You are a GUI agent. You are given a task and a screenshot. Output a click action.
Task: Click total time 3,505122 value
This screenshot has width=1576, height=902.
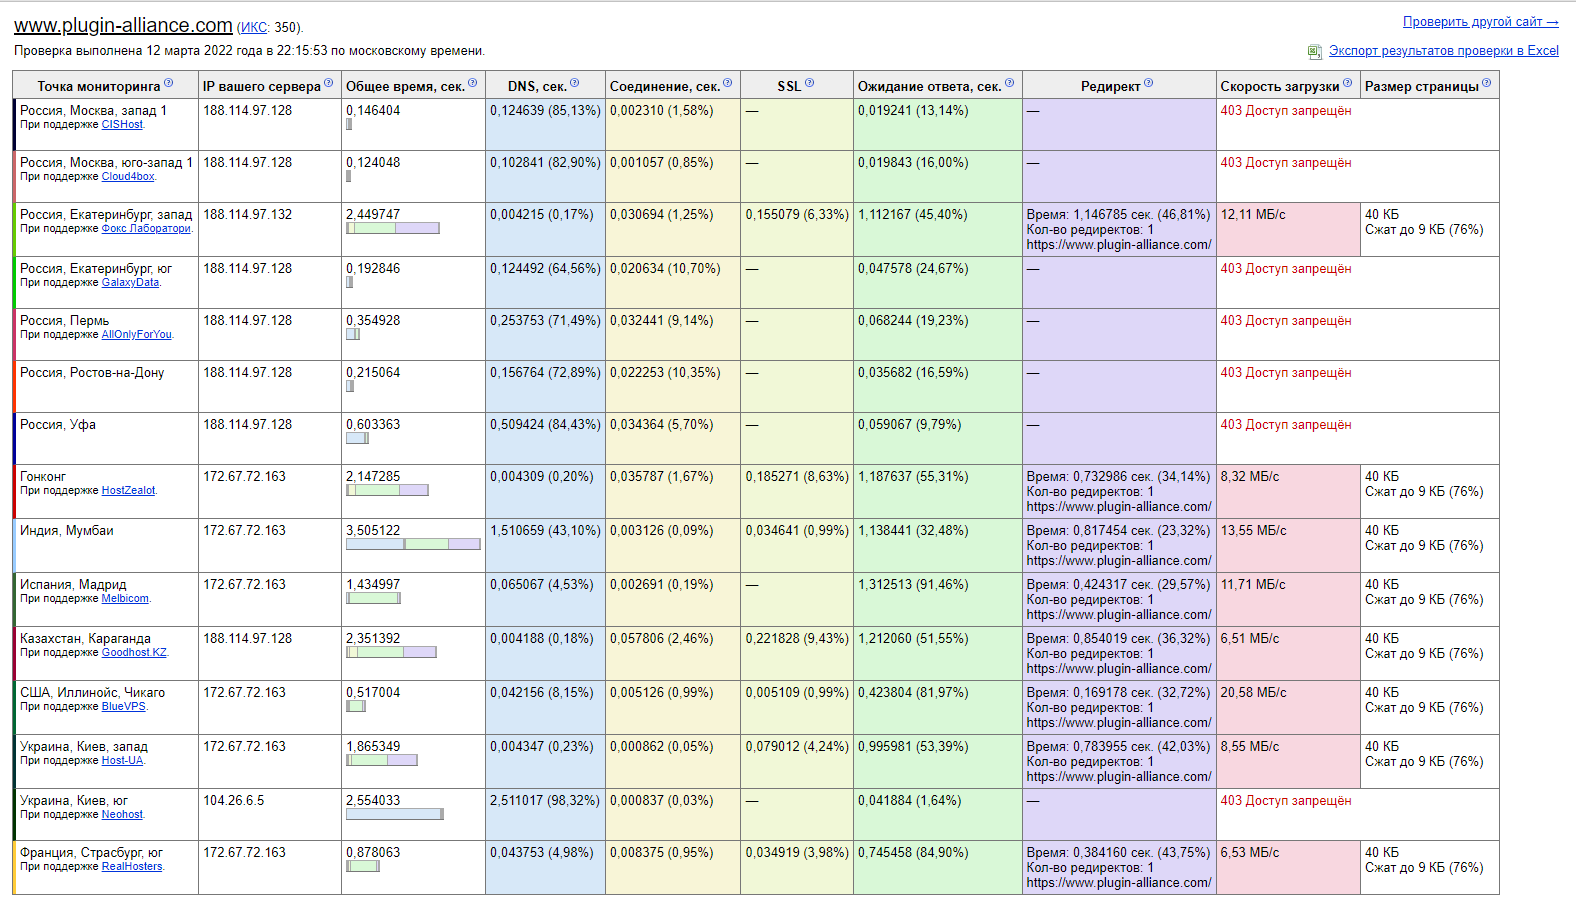(x=373, y=530)
